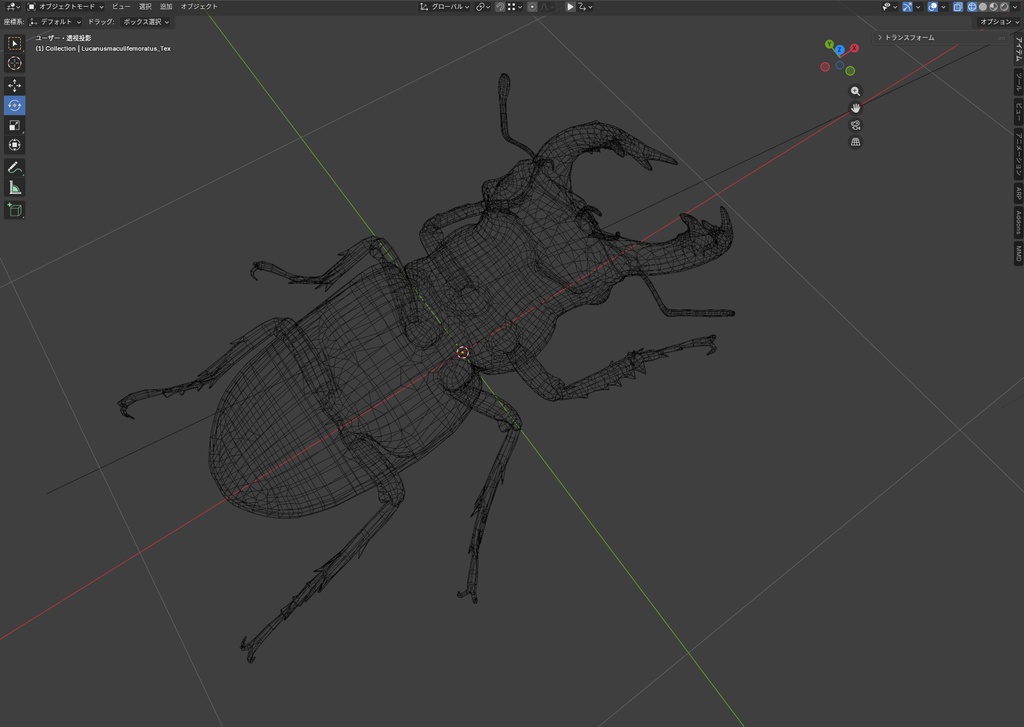Select the Move tool in the toolbar
1024x727 pixels.
pyautogui.click(x=14, y=86)
